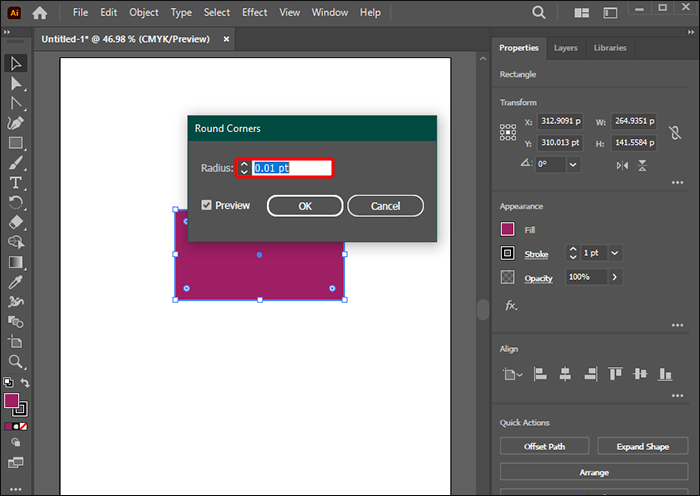This screenshot has width=700, height=496.
Task: Click the fx effects icon in Appearance
Action: coord(510,305)
